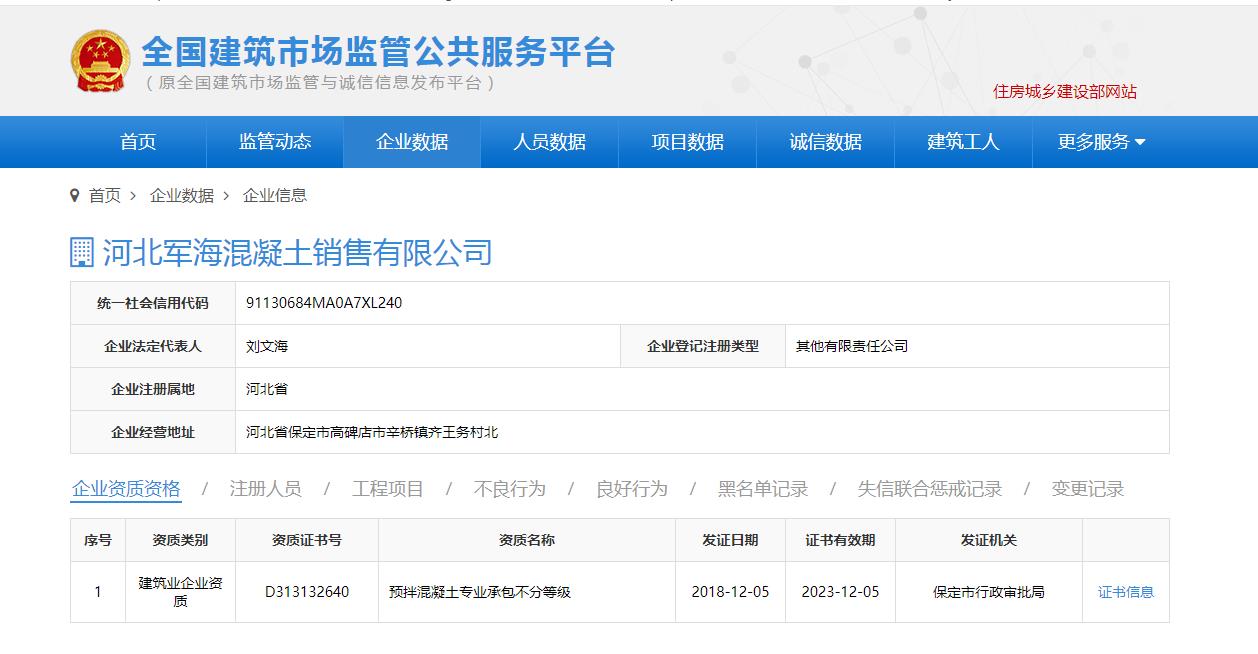Click the 资质类别 column header
Viewport: 1258px width, 654px height.
(x=180, y=540)
